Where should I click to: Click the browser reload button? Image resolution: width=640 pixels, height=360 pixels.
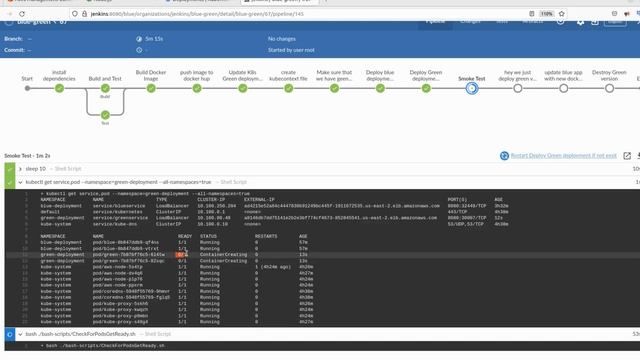pos(22,14)
